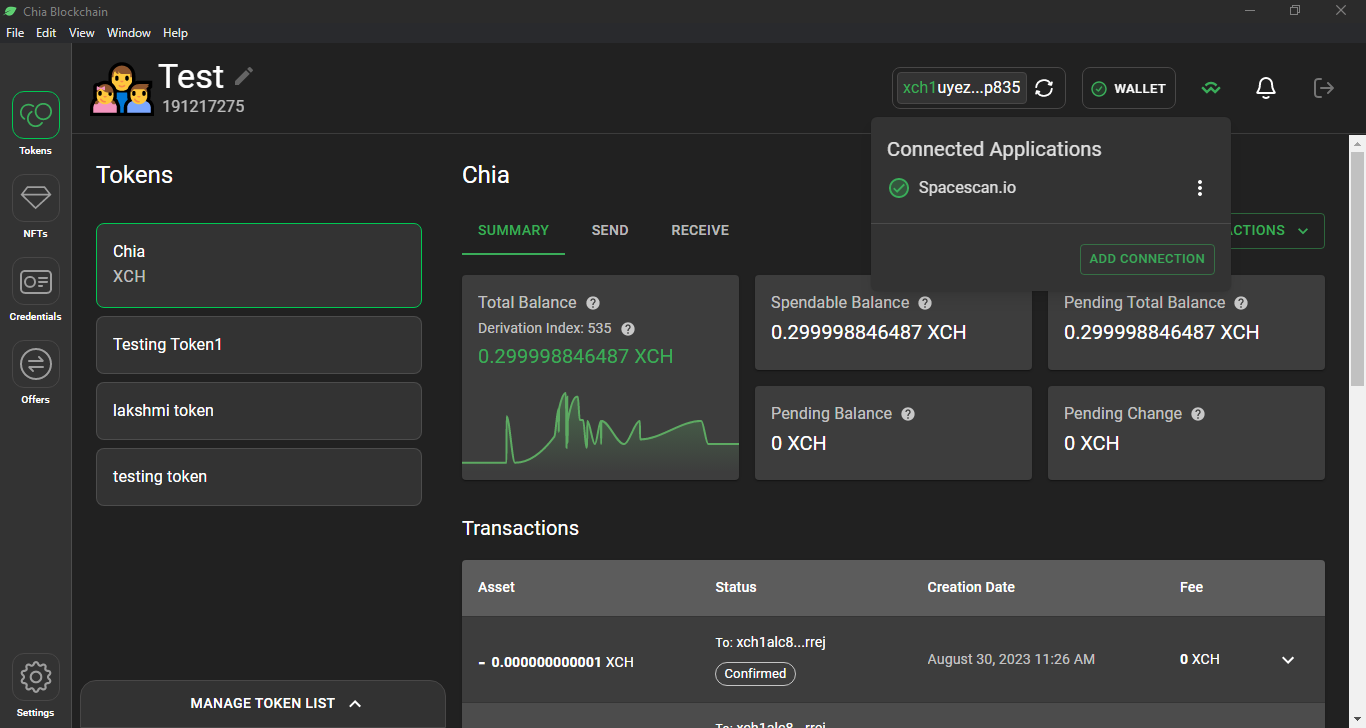Open the NFTs sidebar section
The height and width of the screenshot is (728, 1366).
coord(36,198)
